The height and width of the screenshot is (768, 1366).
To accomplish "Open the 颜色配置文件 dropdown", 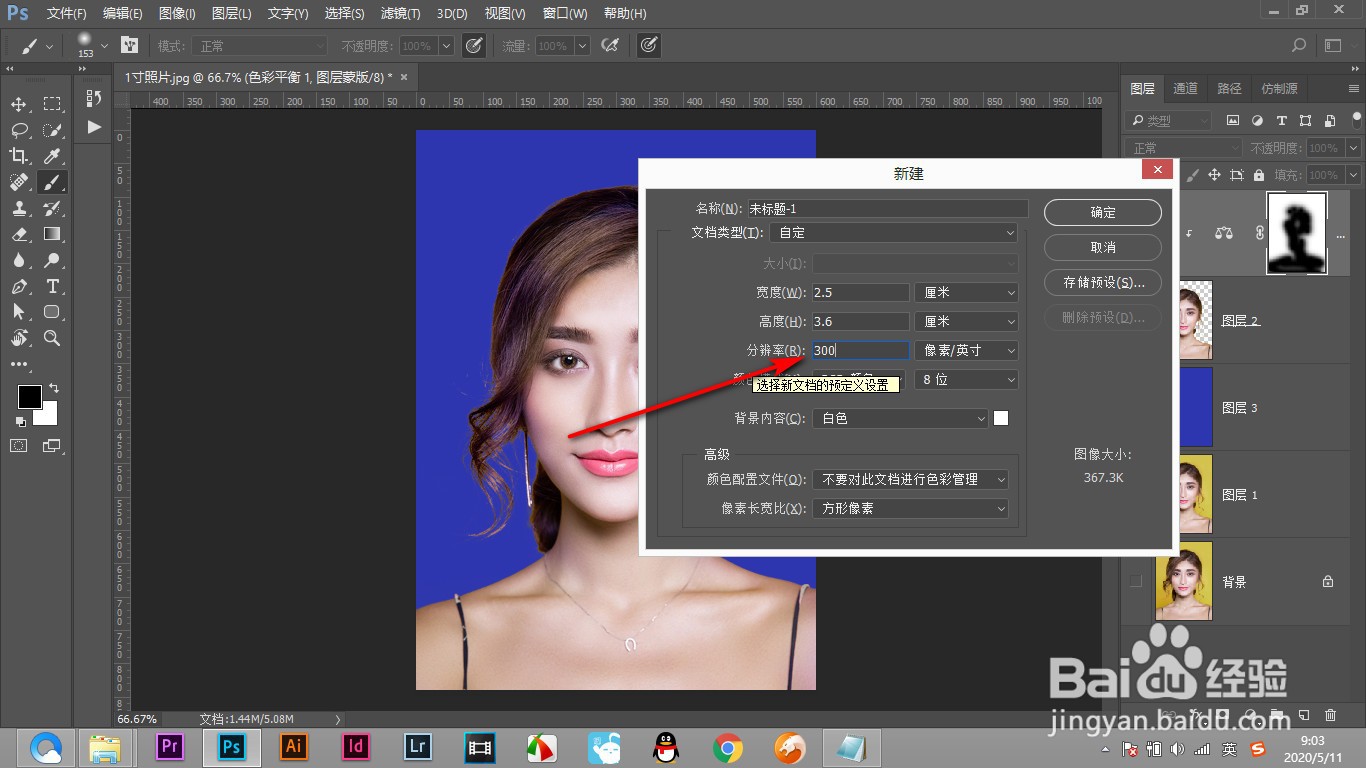I will click(910, 480).
